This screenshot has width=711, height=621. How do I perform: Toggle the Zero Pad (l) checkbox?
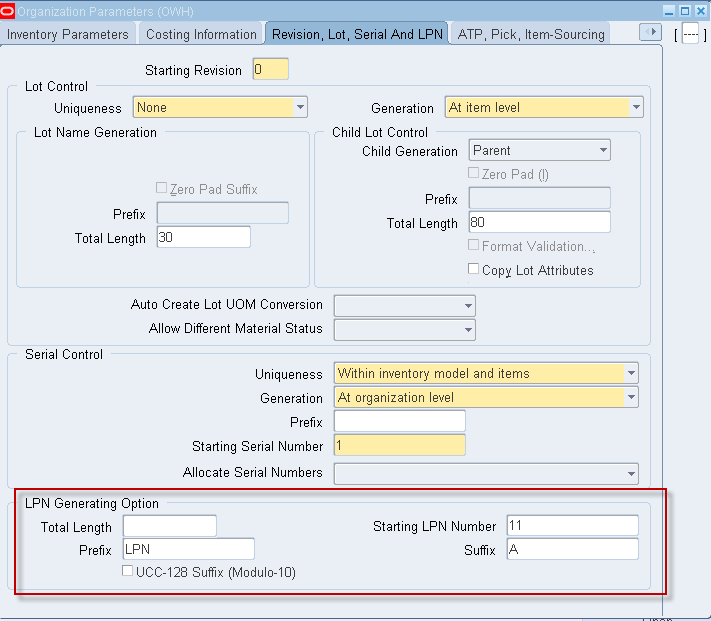[x=473, y=173]
